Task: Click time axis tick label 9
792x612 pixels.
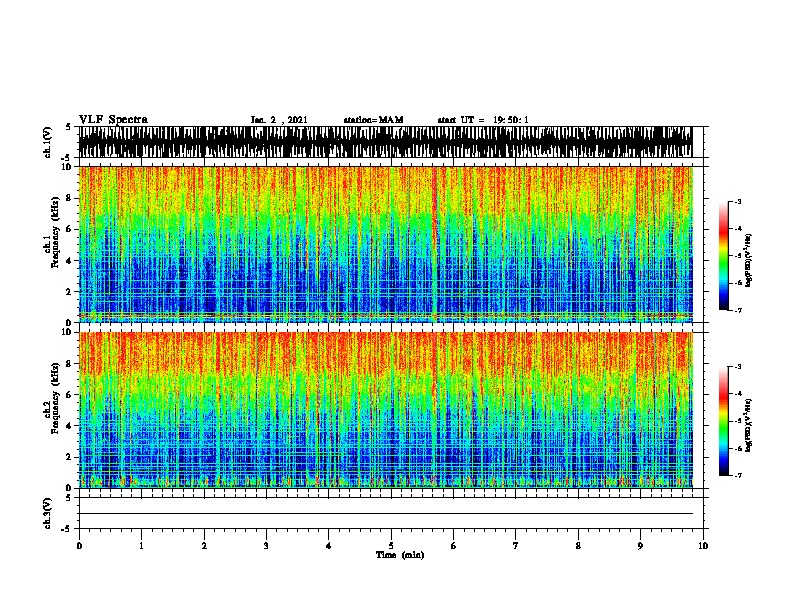Action: tap(640, 546)
